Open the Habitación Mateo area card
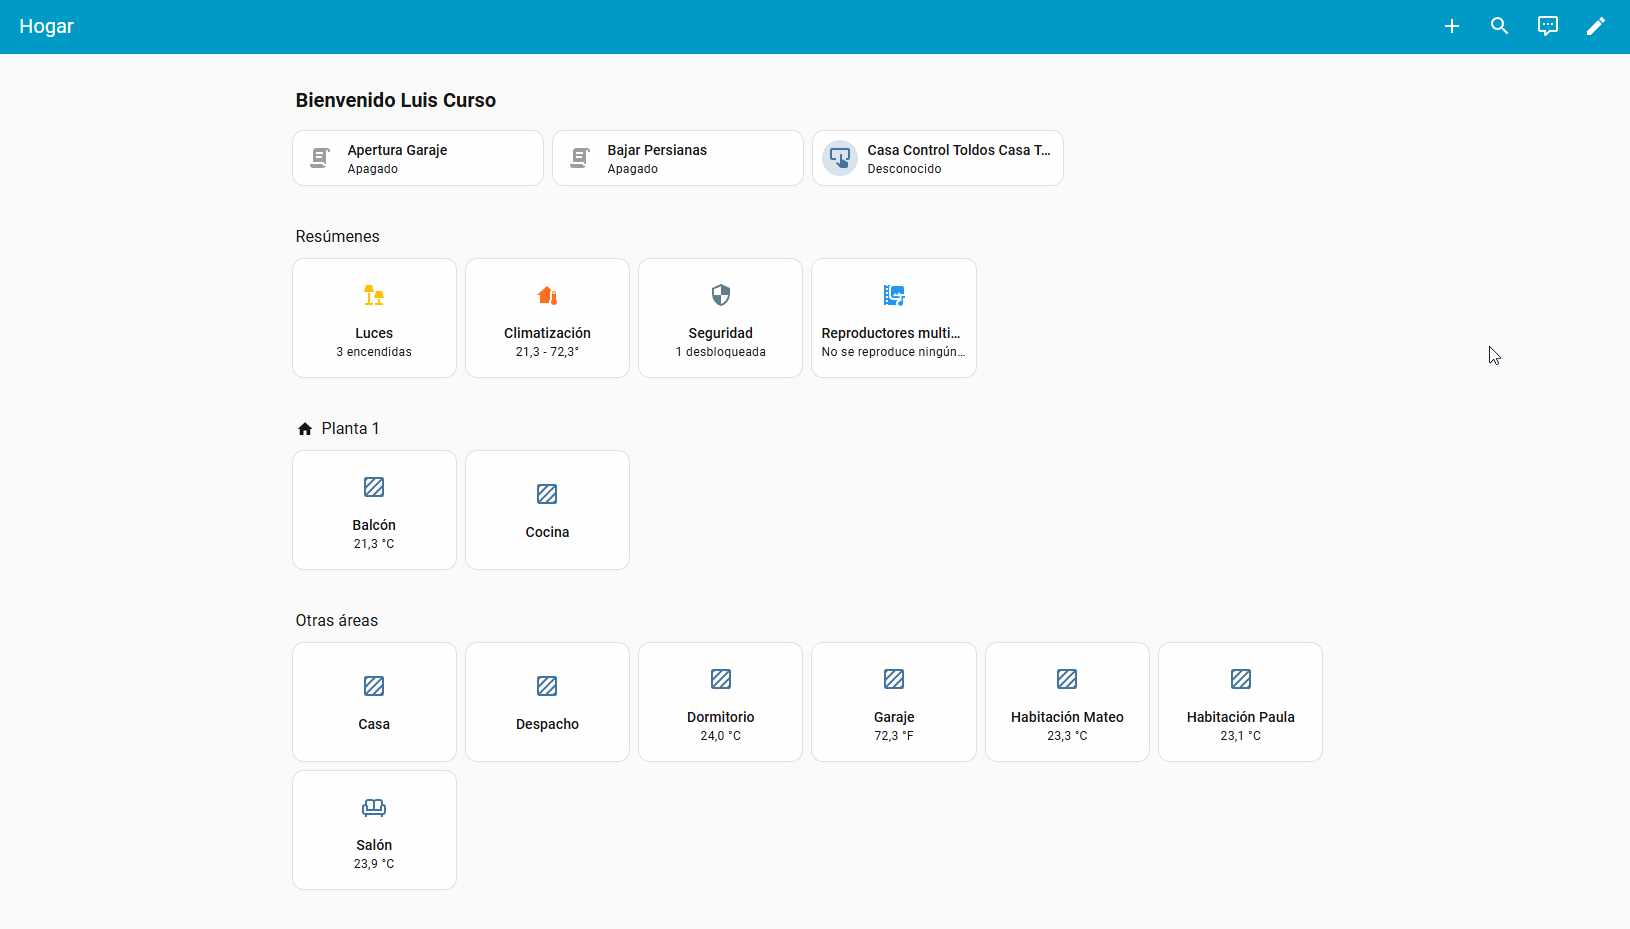Screen dimensions: 1630x929 (1067, 702)
